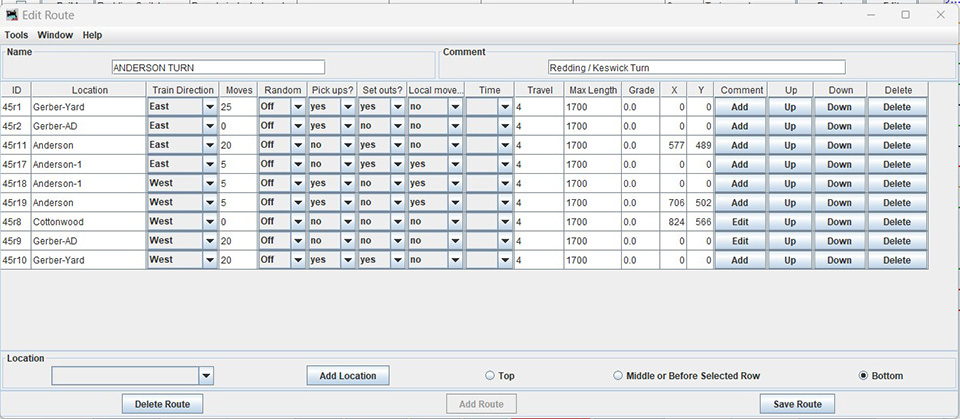Select the Top radio button
The width and height of the screenshot is (960, 419).
tap(490, 376)
